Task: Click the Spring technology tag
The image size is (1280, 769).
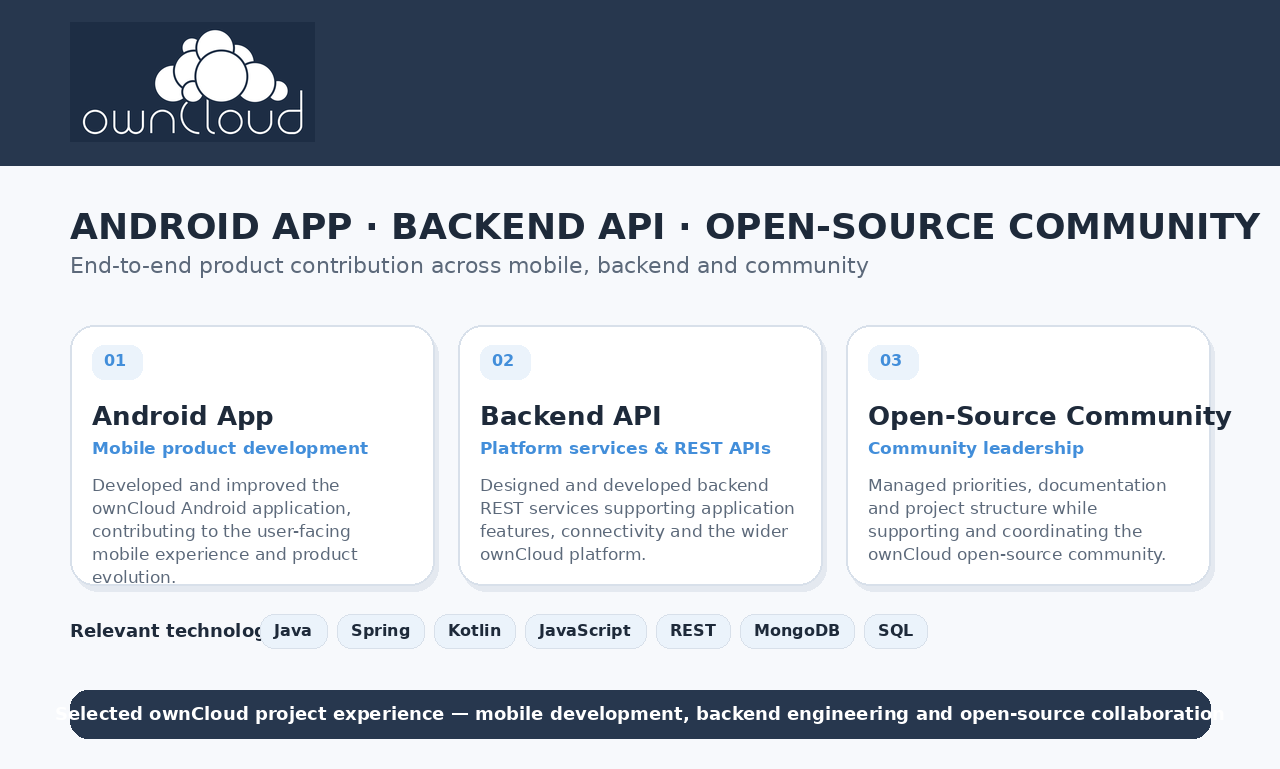Action: (381, 631)
